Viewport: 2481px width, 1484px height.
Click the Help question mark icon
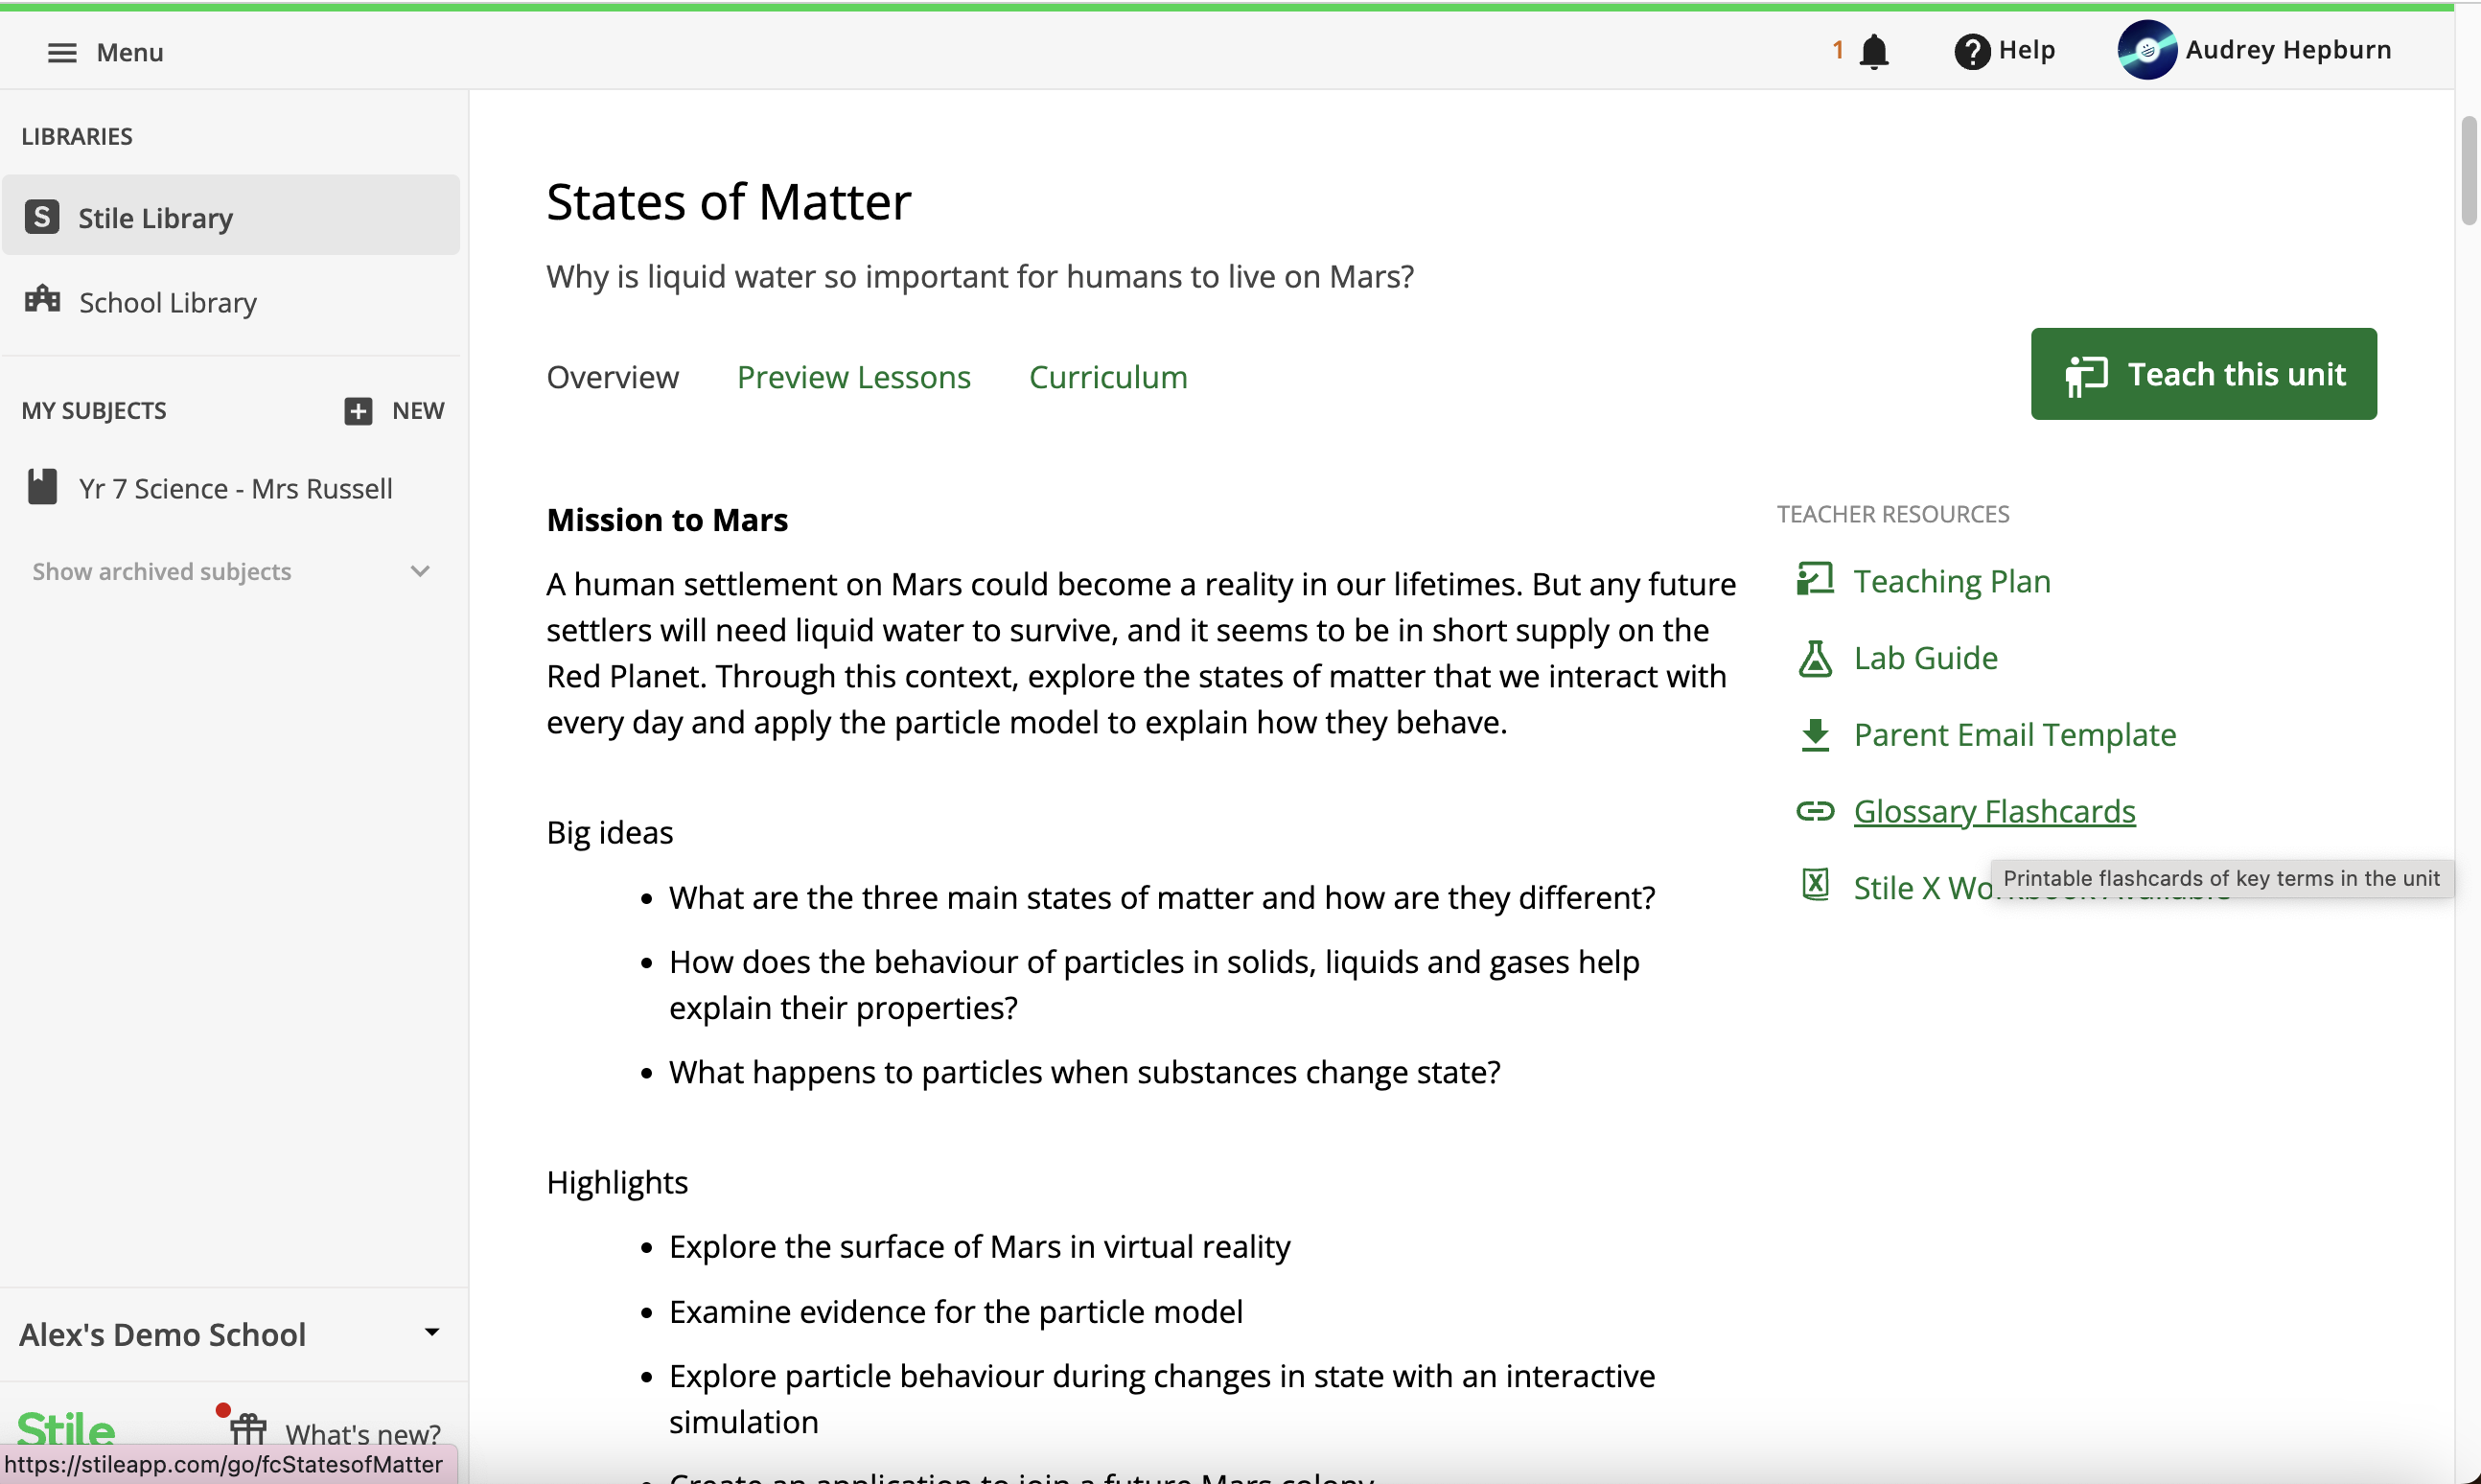[x=1971, y=51]
